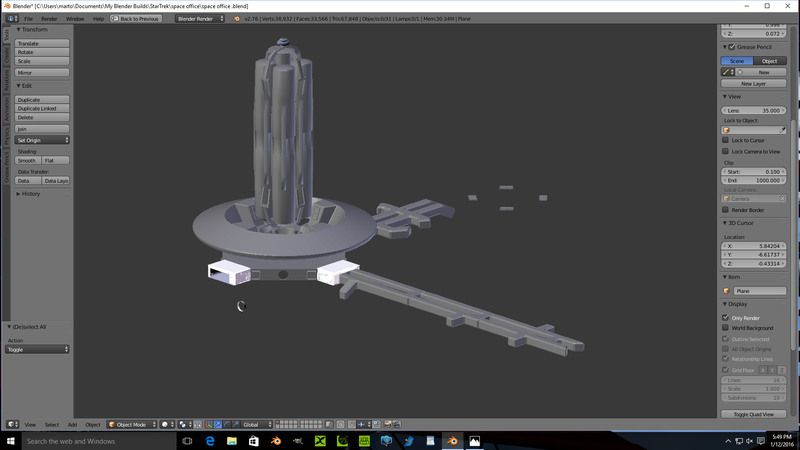800x450 pixels.
Task: Click Back to Previous button
Action: 136,19
